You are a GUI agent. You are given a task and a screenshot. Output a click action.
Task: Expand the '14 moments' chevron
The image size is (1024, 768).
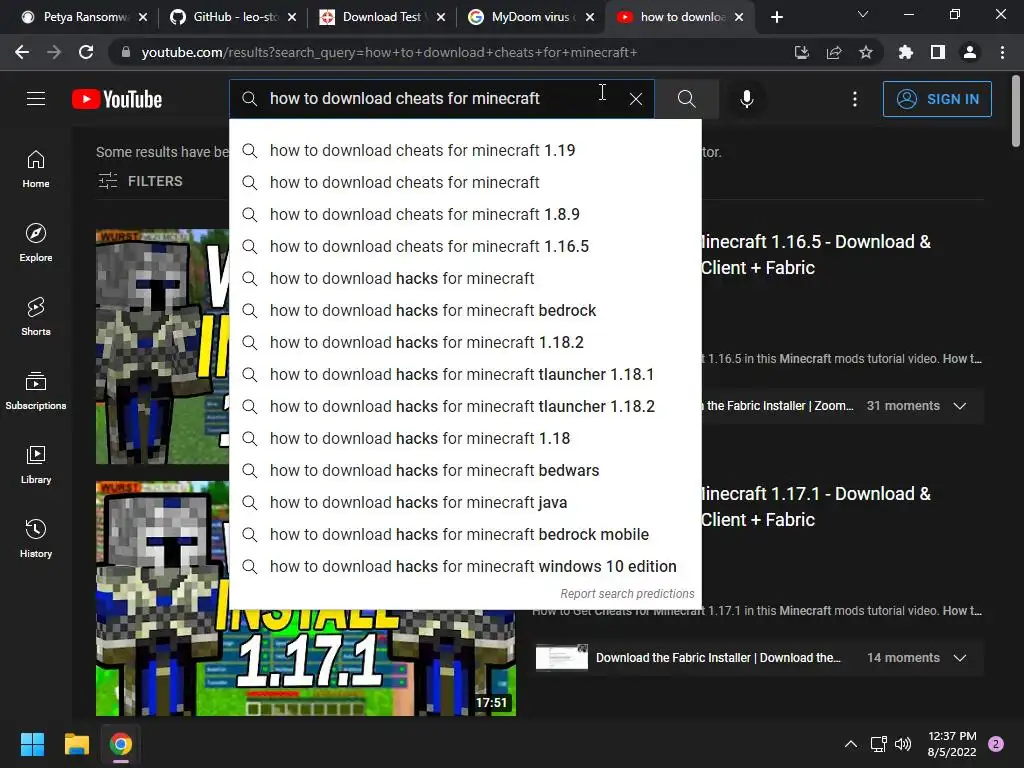click(x=959, y=658)
